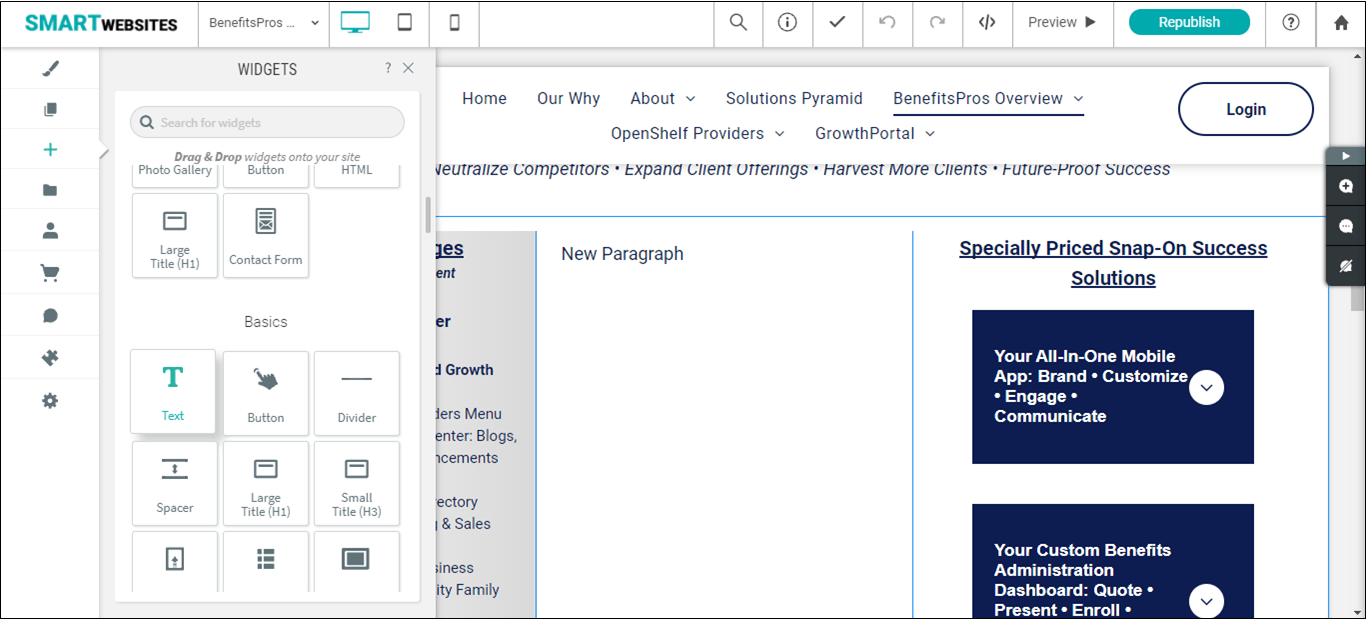The height and width of the screenshot is (619, 1366).
Task: Click the page vertical scrollbar thumb
Action: pyautogui.click(x=1357, y=299)
